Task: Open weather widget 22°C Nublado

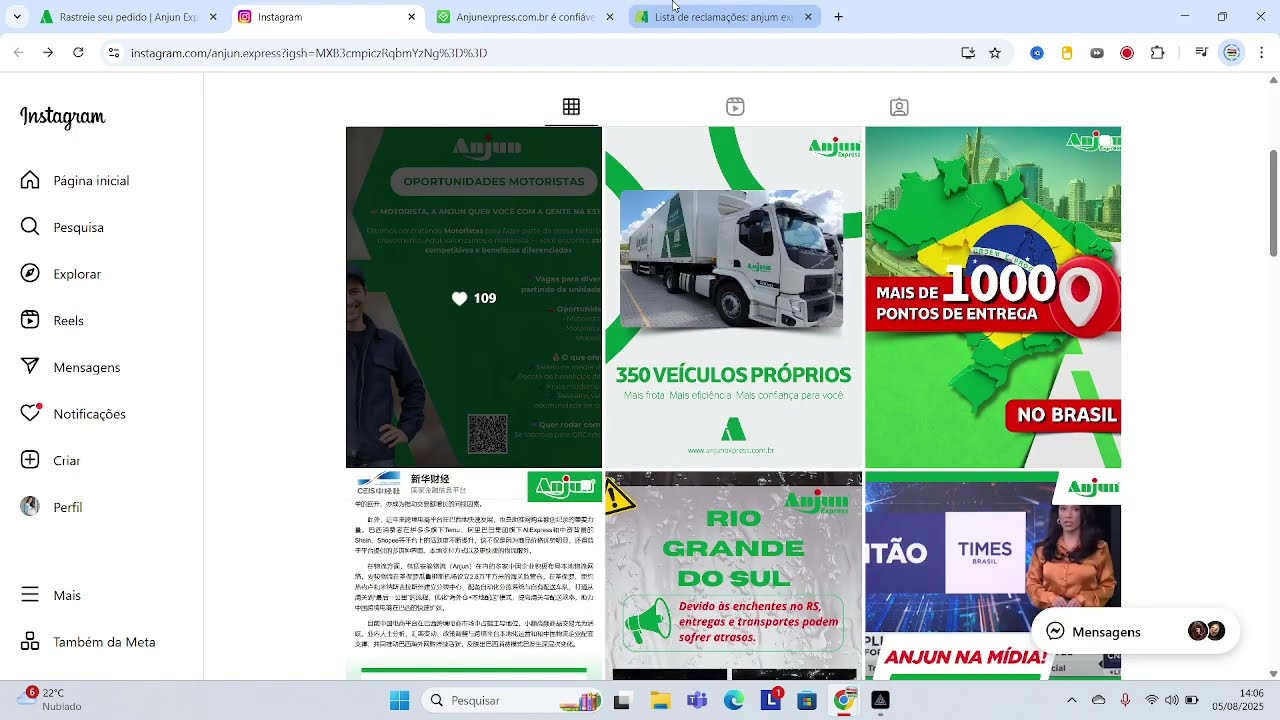Action: (x=48, y=699)
